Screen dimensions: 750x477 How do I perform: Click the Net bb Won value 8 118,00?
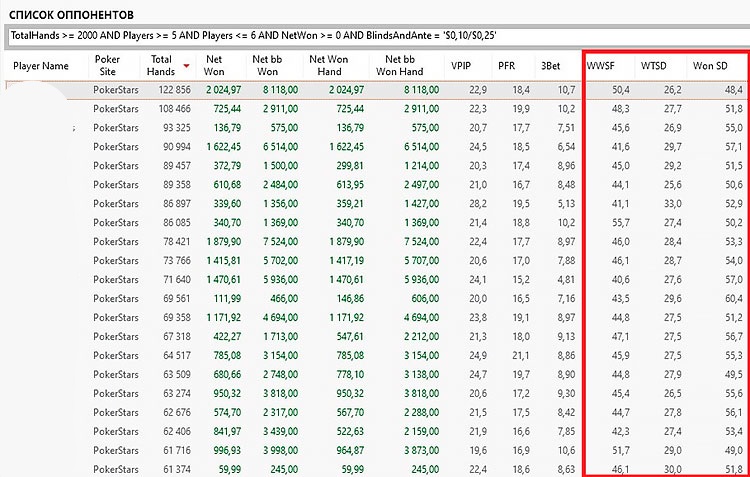tap(280, 89)
